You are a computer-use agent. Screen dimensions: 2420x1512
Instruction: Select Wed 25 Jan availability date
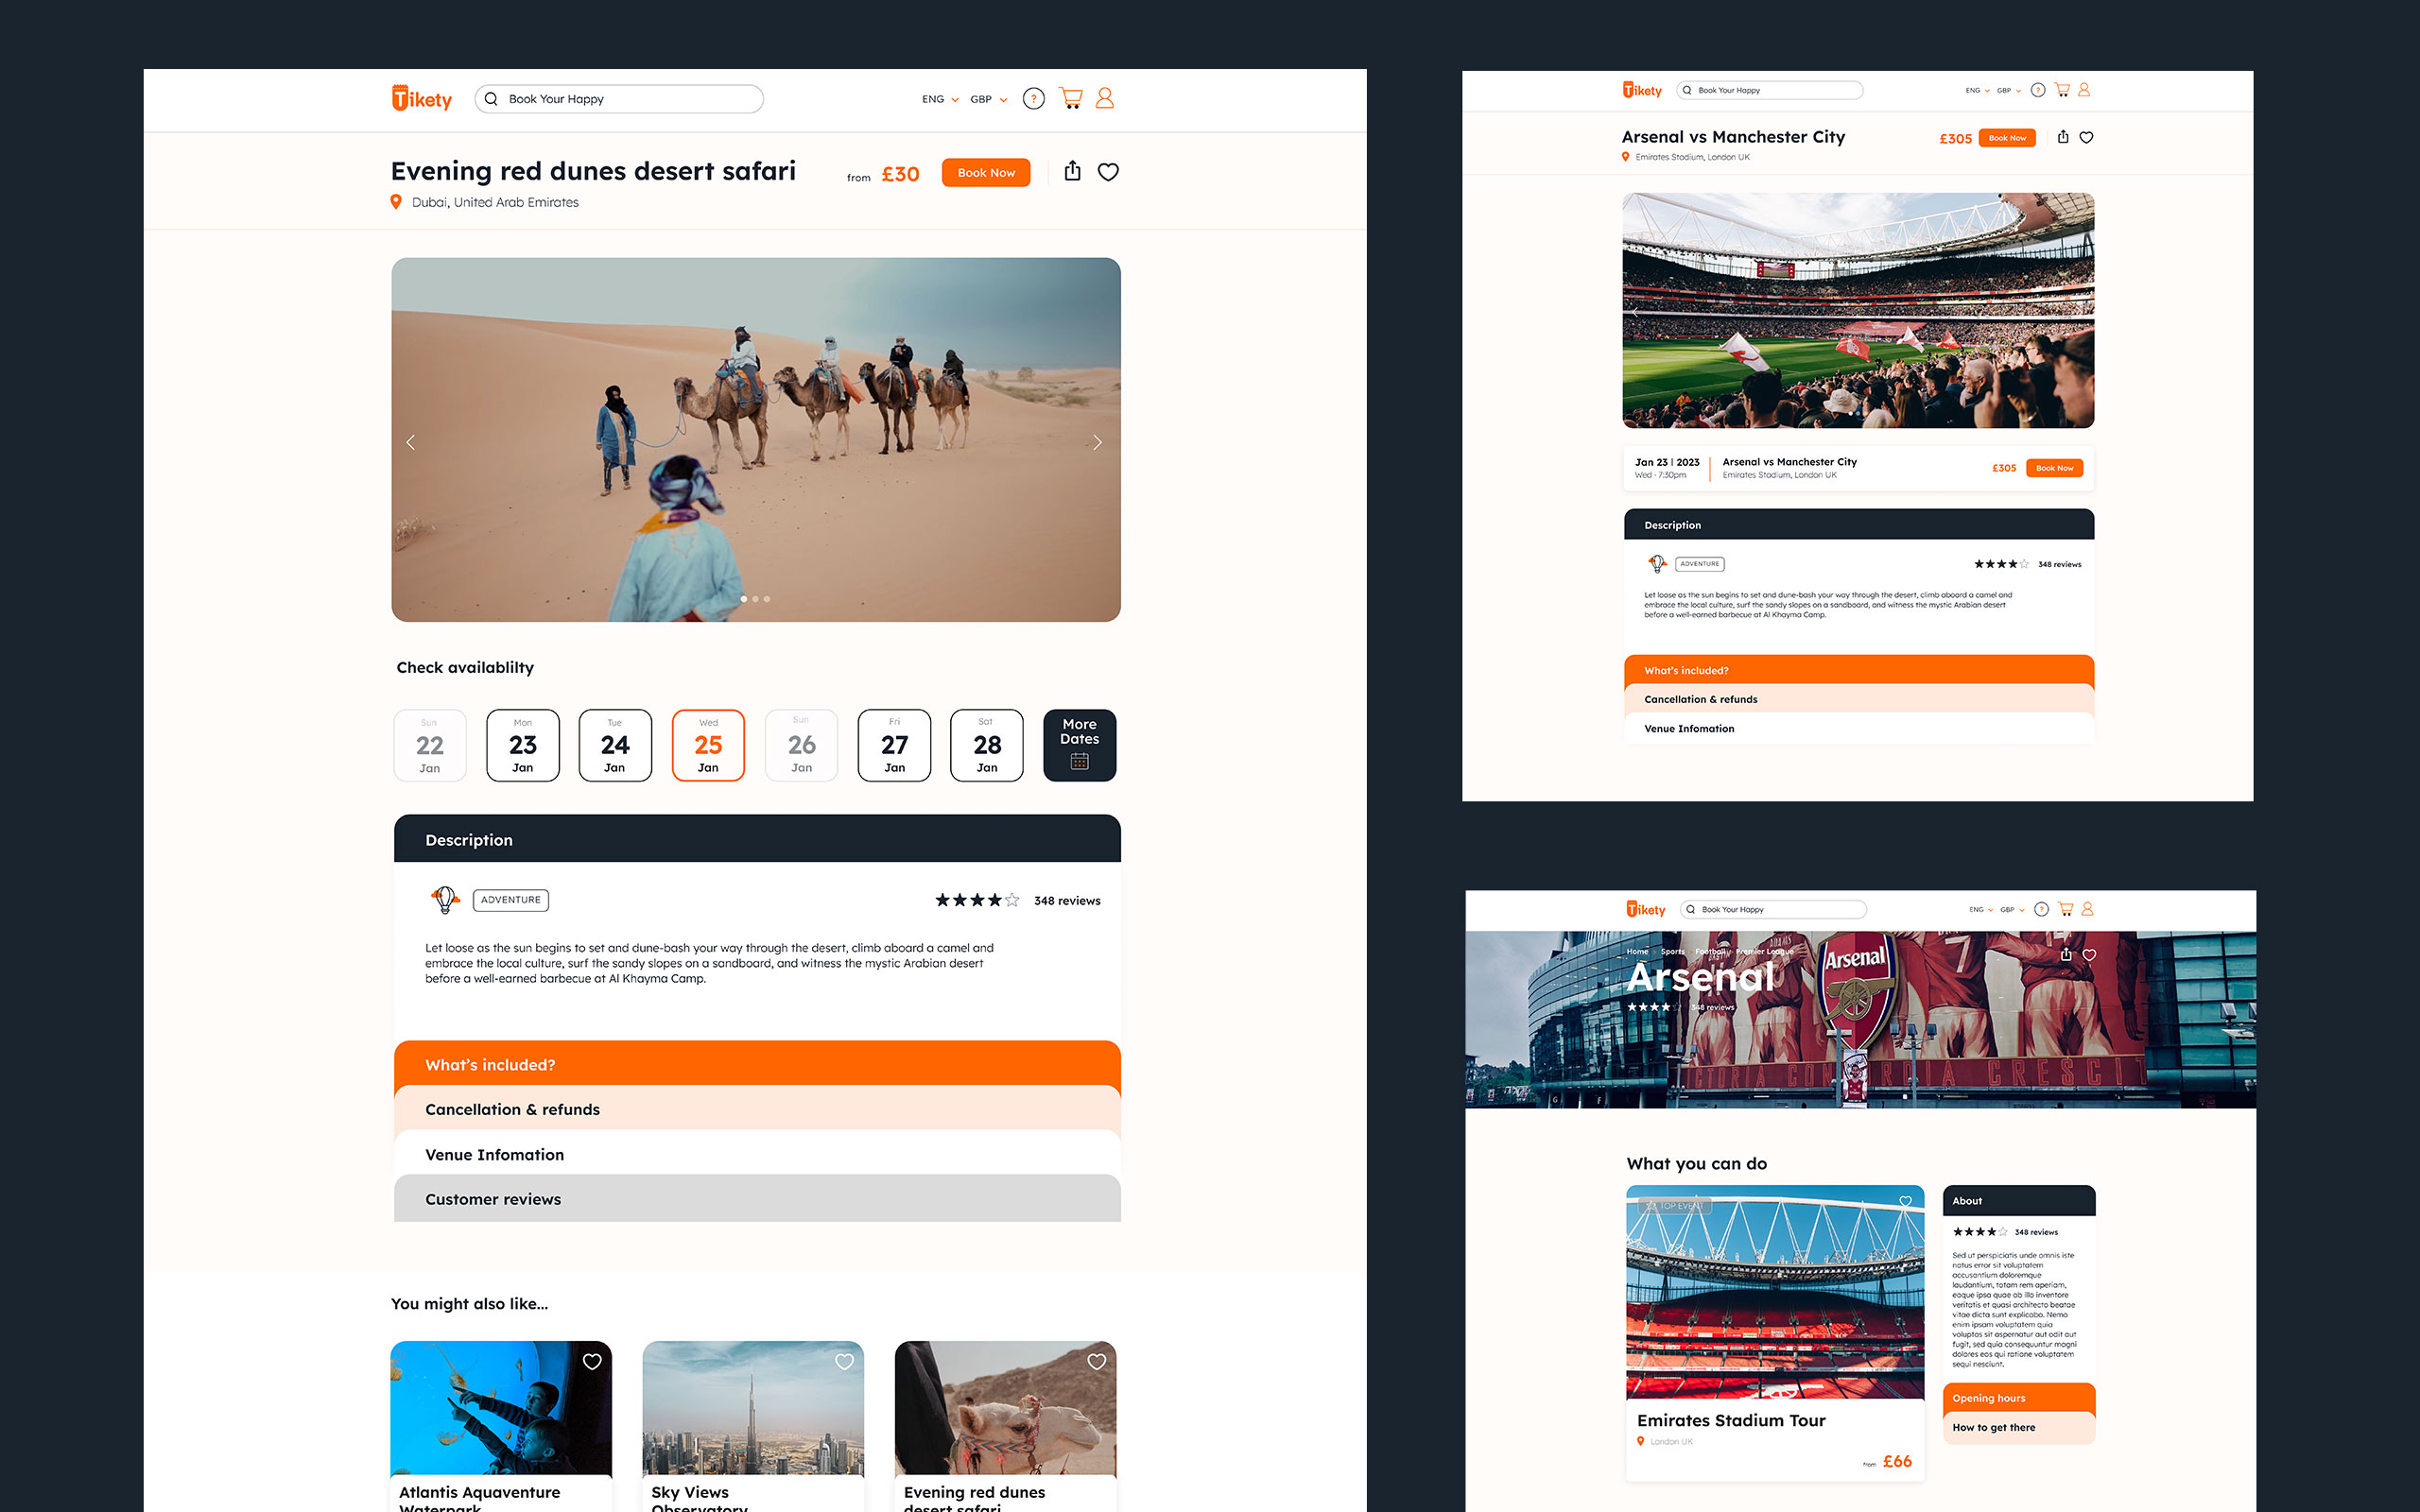[708, 745]
